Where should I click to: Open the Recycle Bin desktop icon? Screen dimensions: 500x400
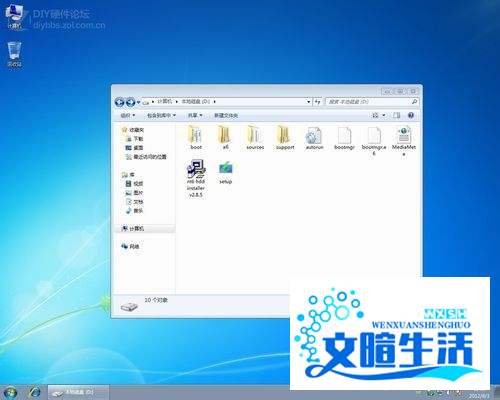(x=14, y=55)
